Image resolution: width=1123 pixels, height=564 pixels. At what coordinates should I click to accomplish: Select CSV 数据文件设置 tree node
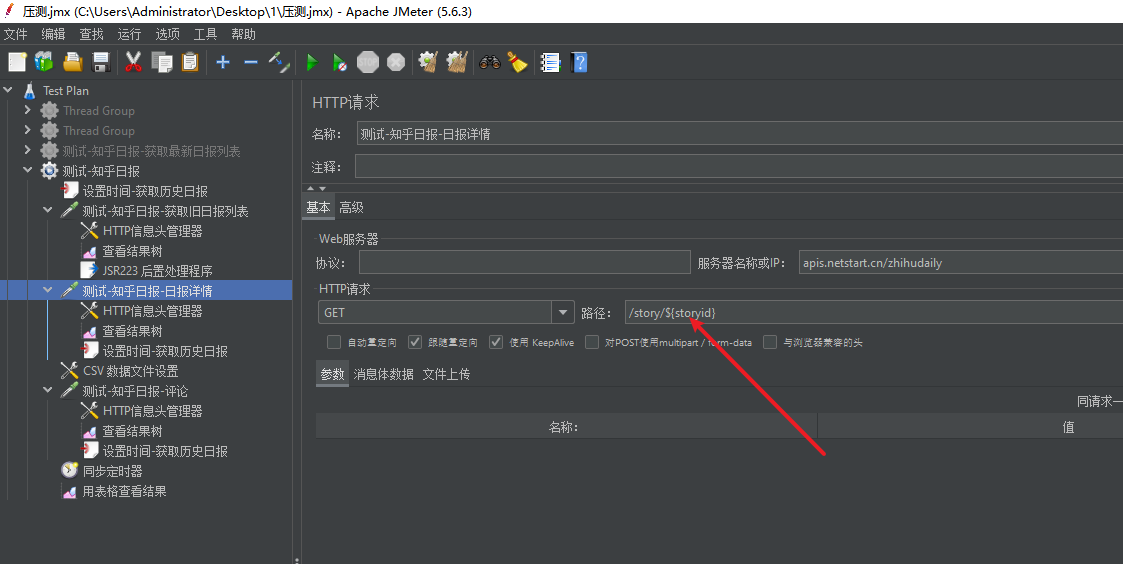(130, 371)
